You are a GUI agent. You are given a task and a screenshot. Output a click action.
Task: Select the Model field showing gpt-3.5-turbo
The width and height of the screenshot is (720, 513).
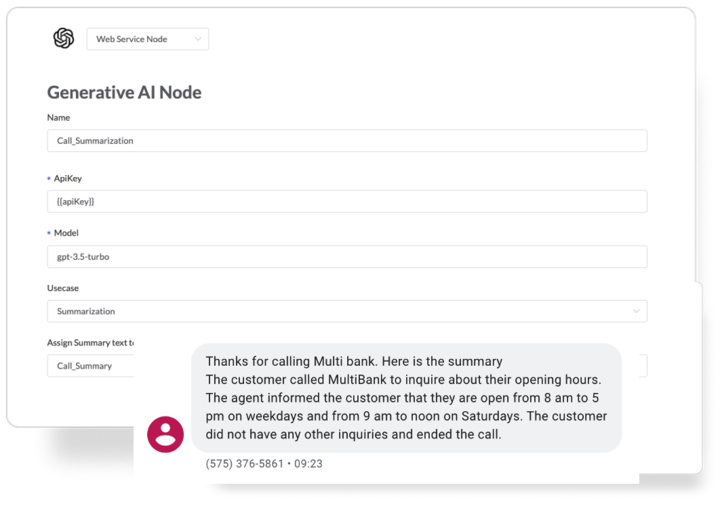point(346,257)
